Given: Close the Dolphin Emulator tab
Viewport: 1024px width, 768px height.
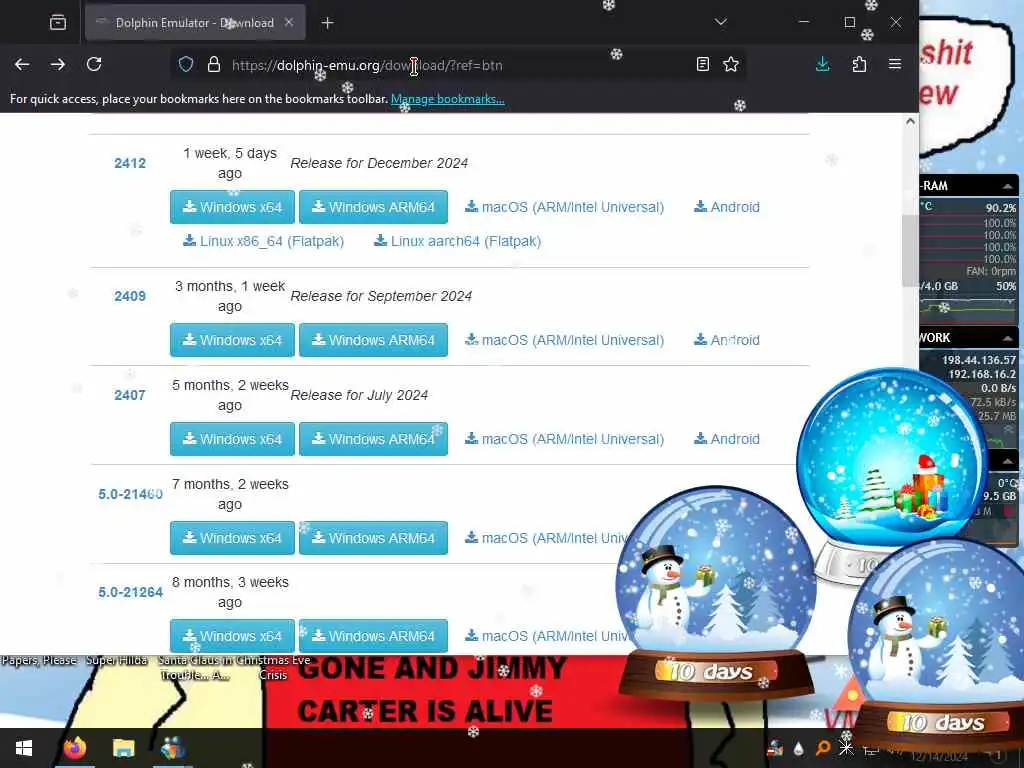Looking at the screenshot, I should point(289,22).
